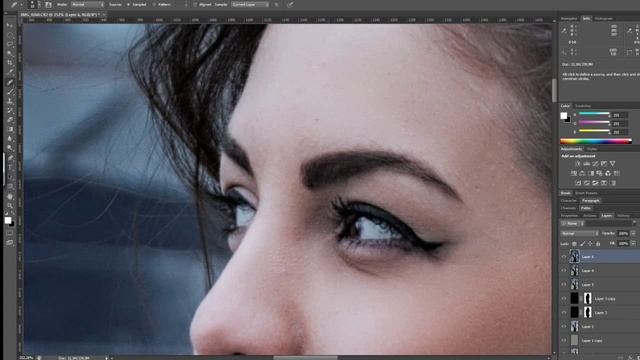
Task: Switch to the Actions tab
Action: tap(589, 216)
